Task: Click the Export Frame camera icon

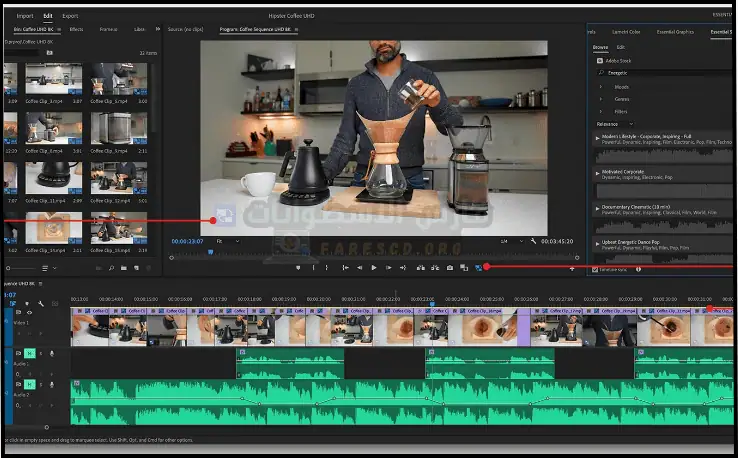Action: [x=450, y=267]
